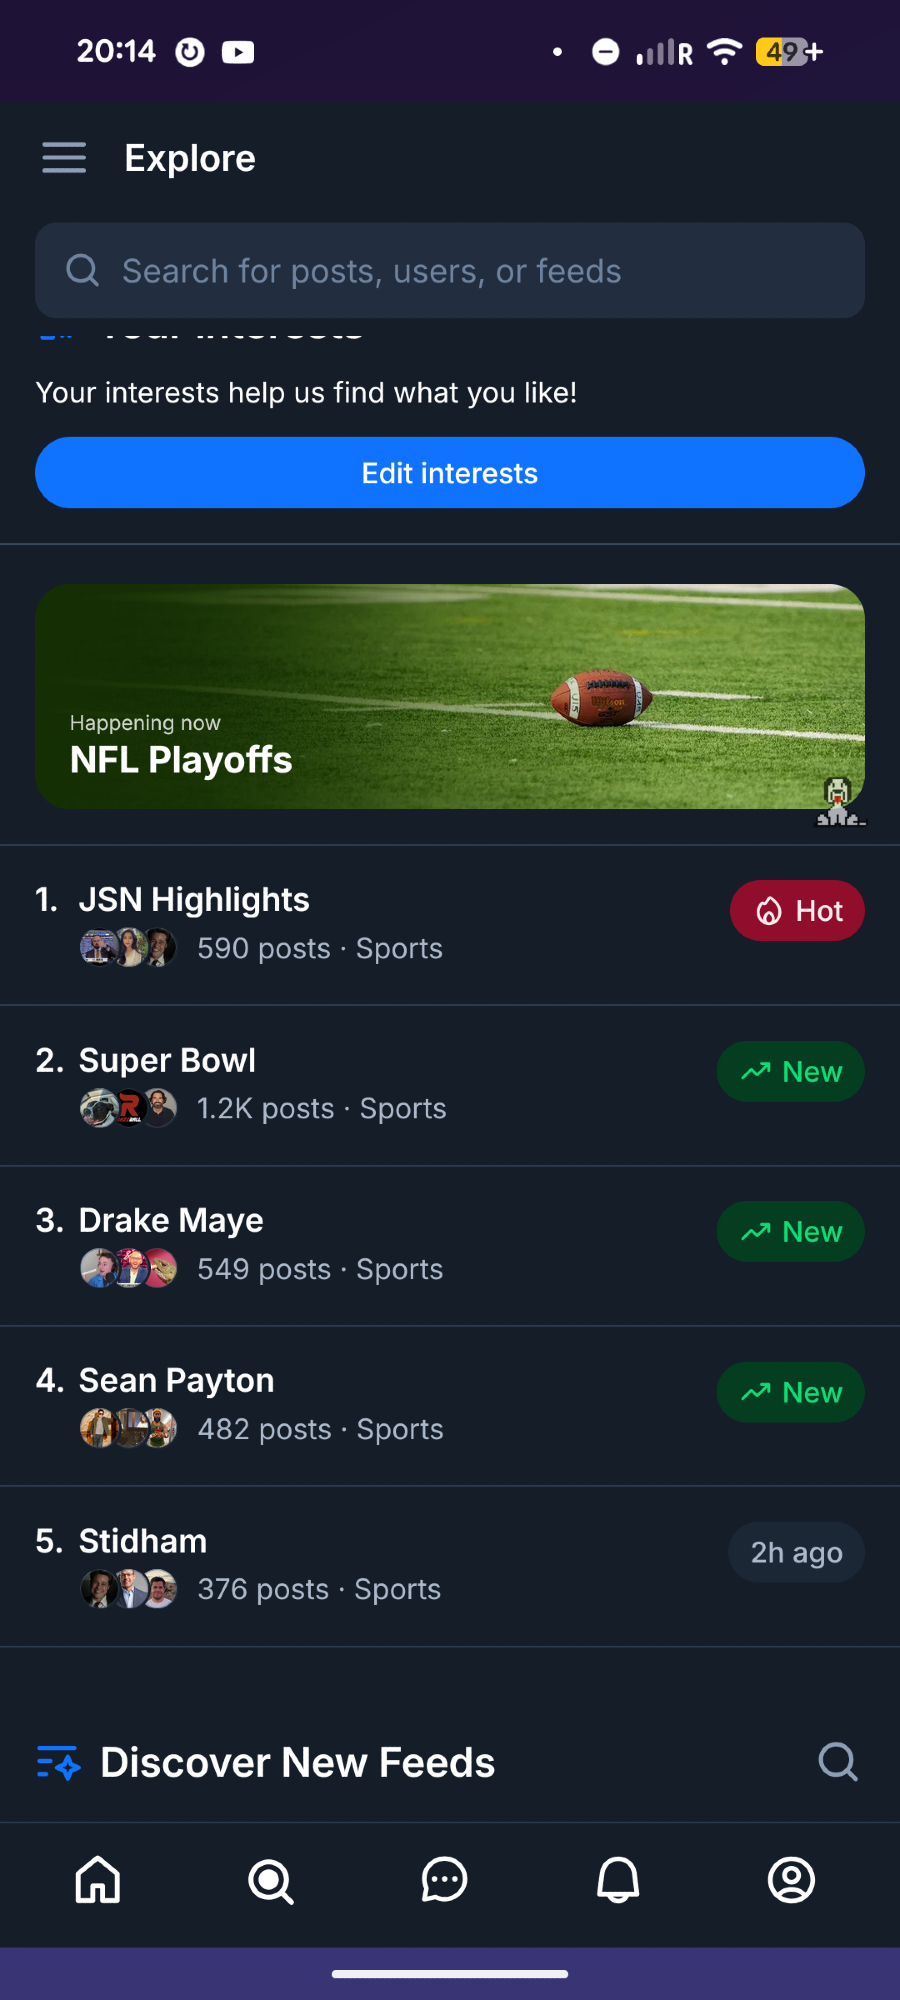Tap the Discover New Feeds sparkle icon

coord(59,1762)
